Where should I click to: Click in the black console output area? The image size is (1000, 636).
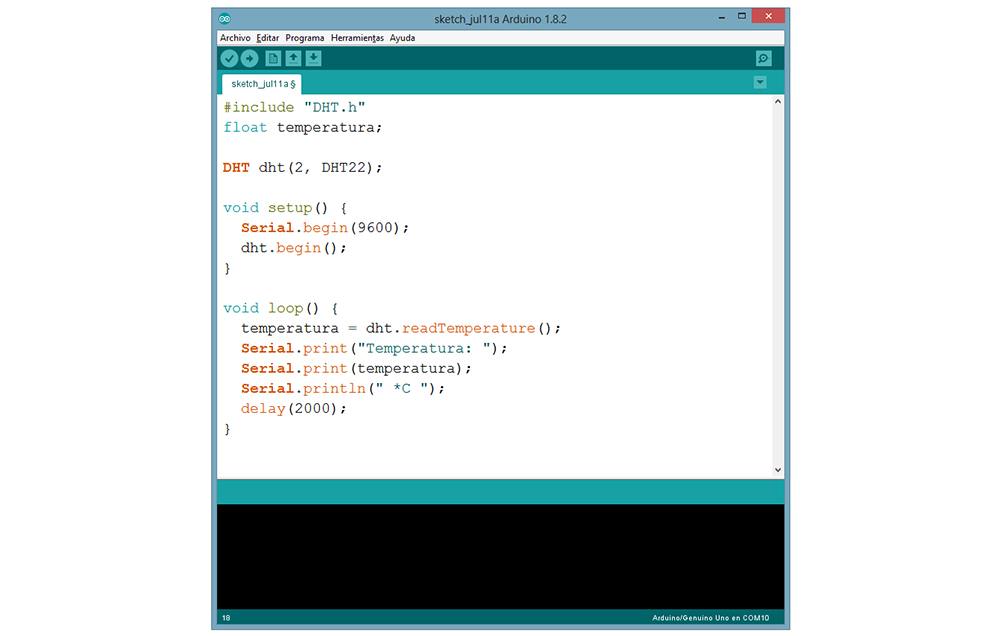[x=500, y=555]
